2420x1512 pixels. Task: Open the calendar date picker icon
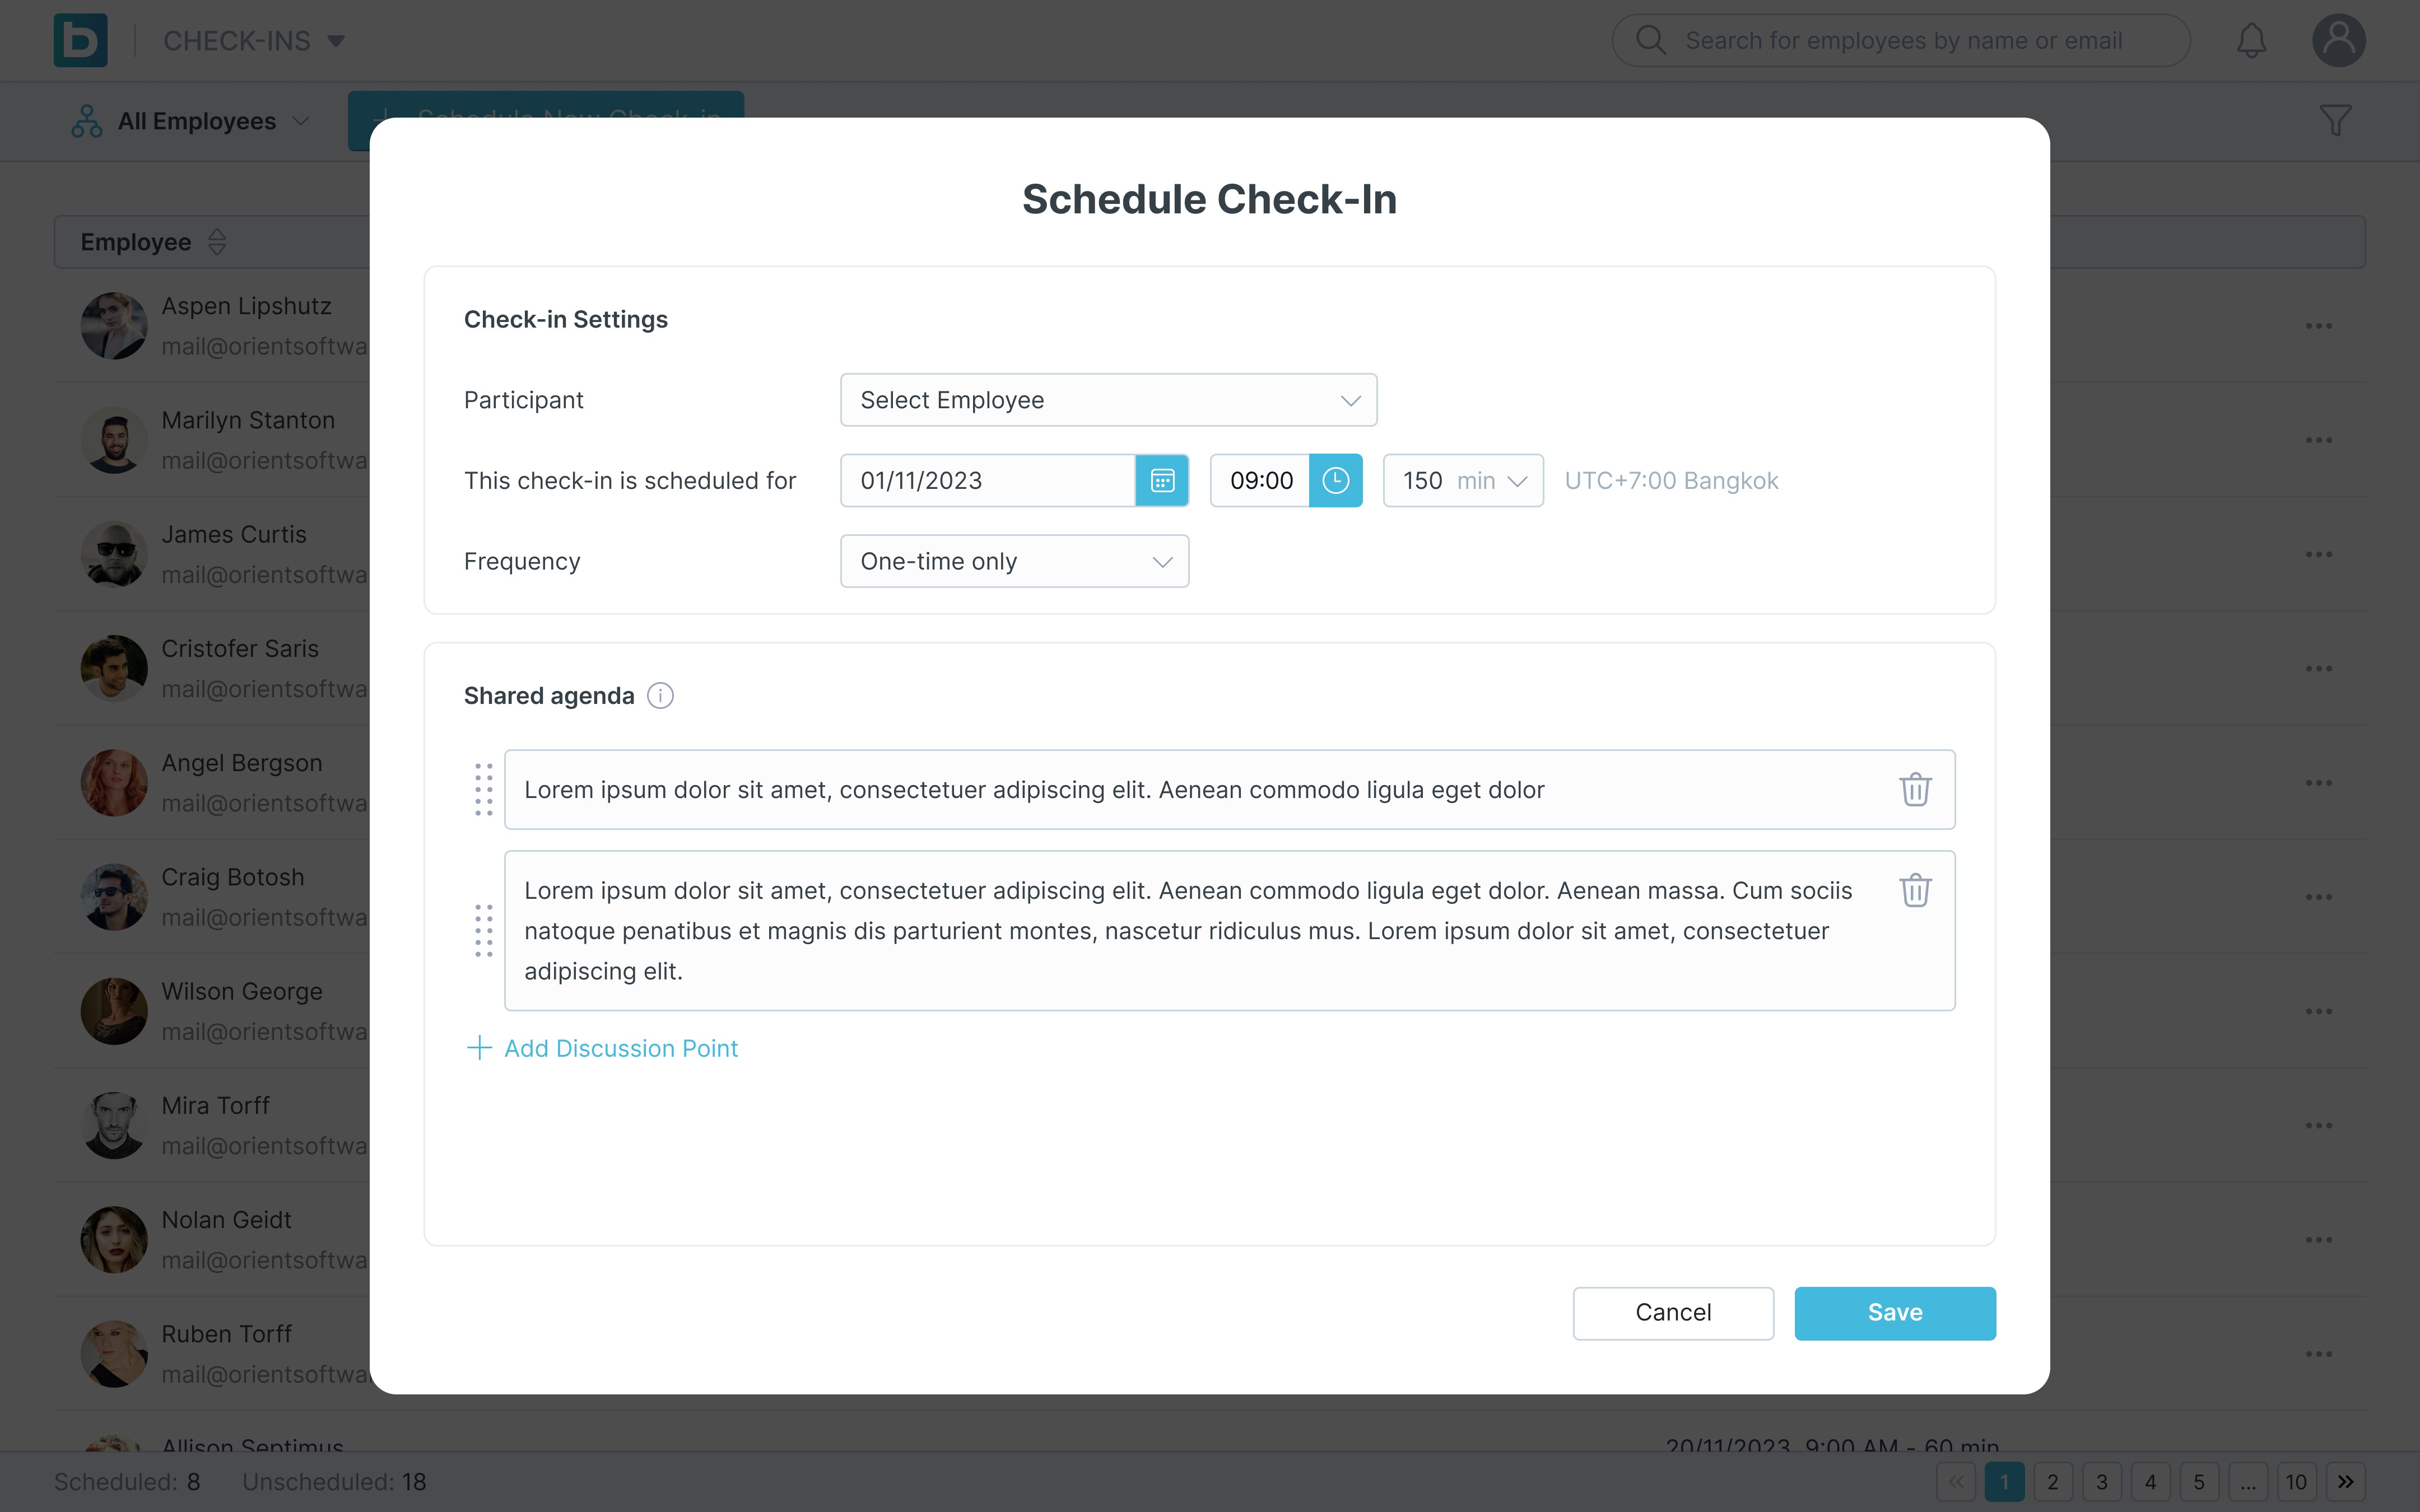[x=1162, y=481]
